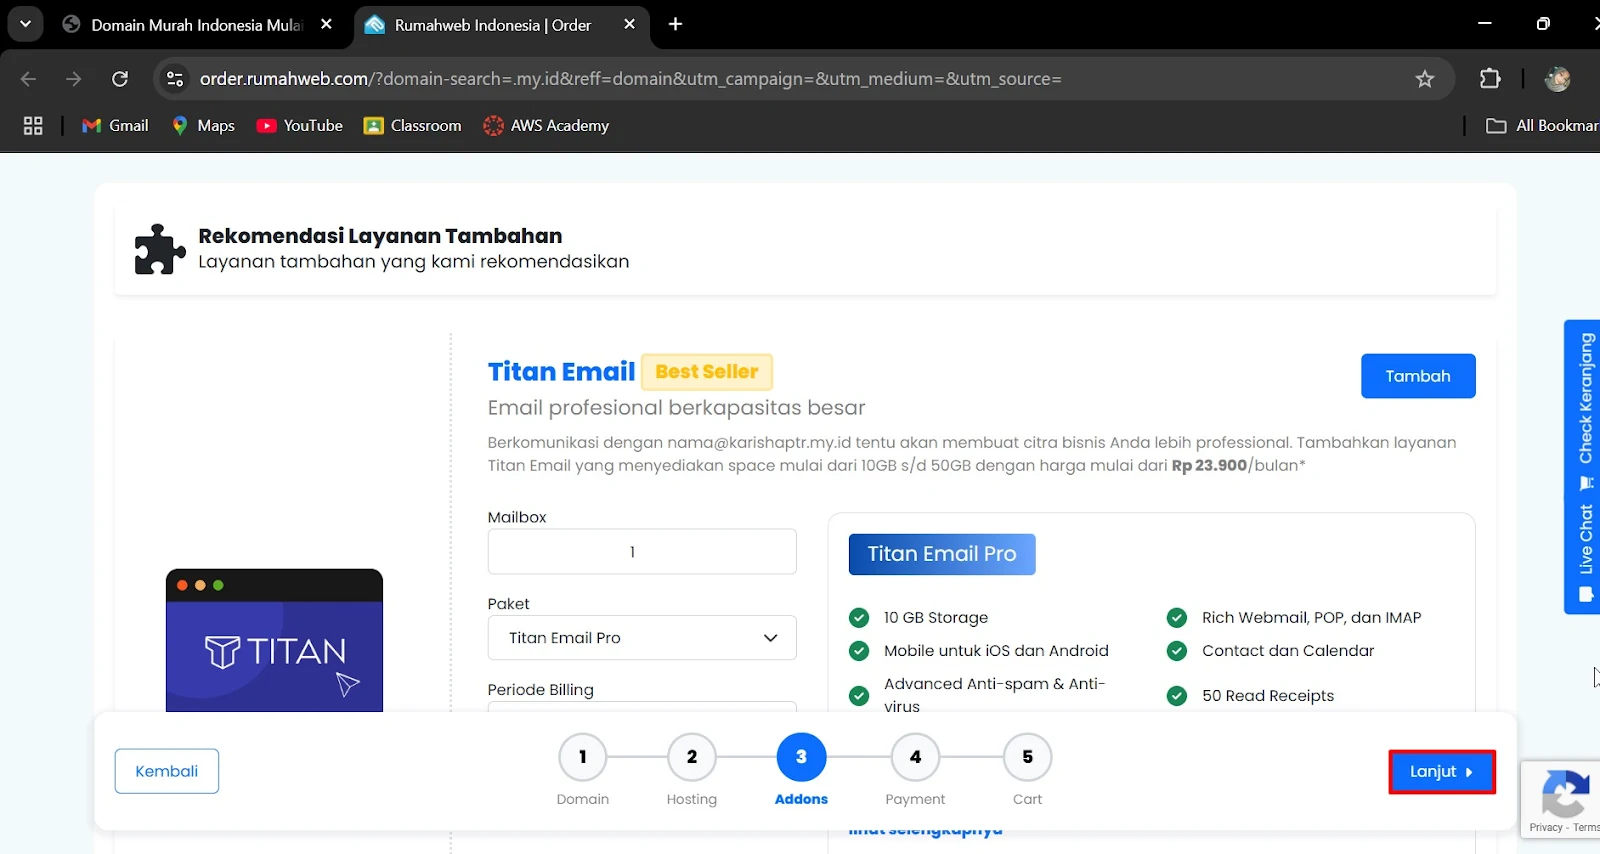Click the puzzle piece addon icon
This screenshot has height=854, width=1600.
click(x=159, y=249)
